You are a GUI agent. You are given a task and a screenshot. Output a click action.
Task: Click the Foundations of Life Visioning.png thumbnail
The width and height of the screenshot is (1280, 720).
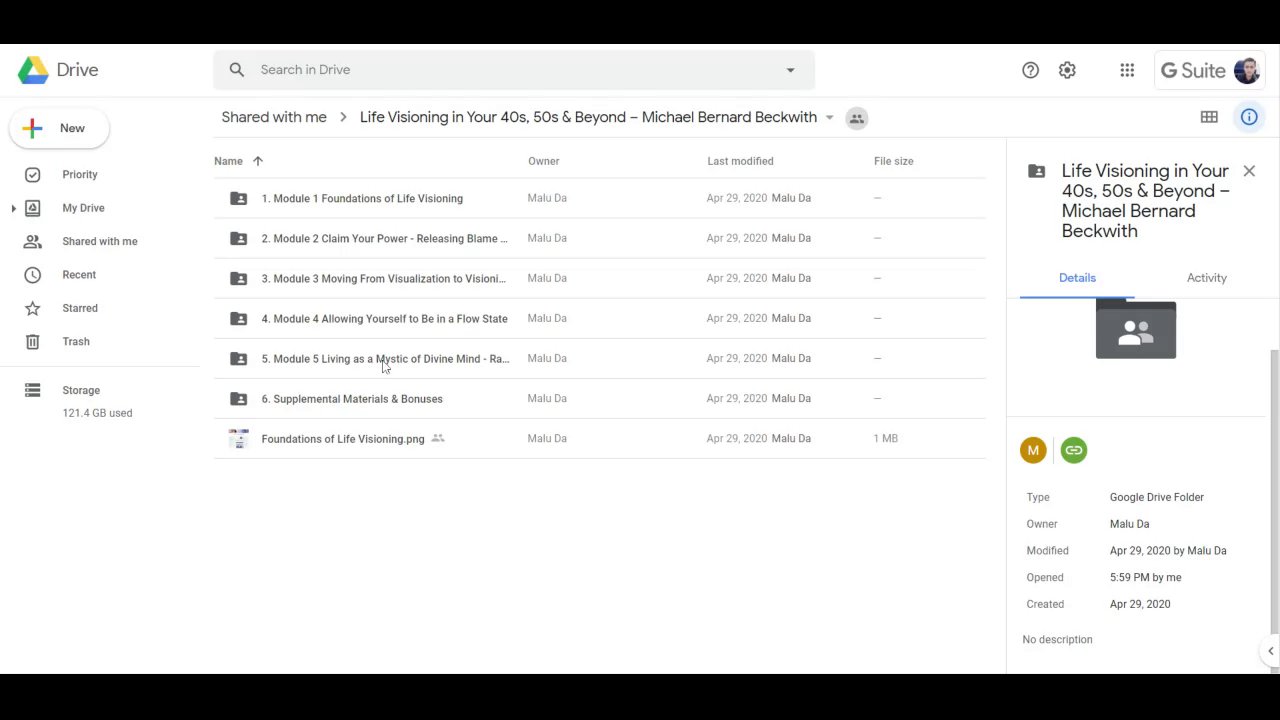click(238, 438)
